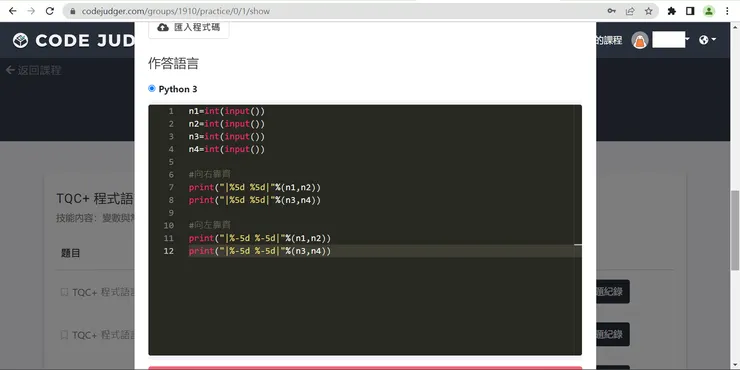Click the share page icon
This screenshot has width=740, height=370.
[x=630, y=11]
